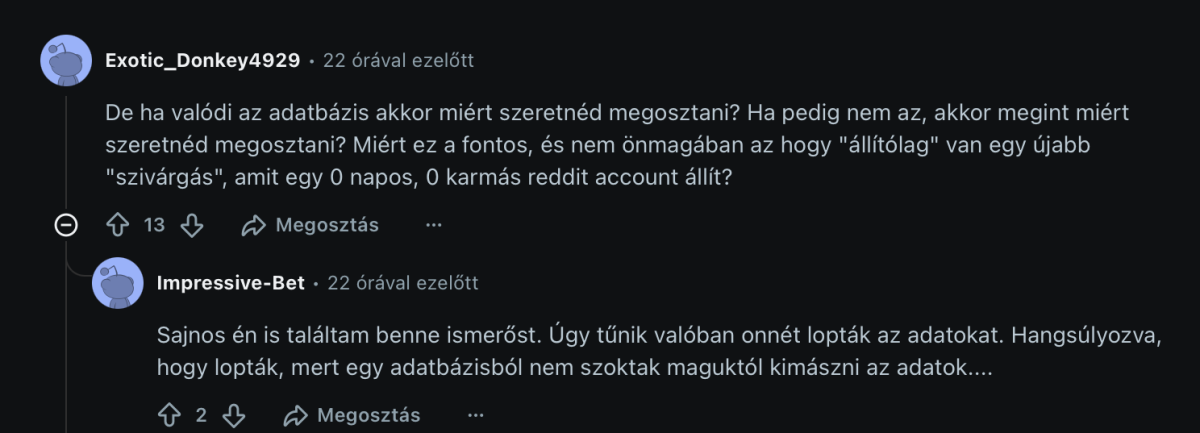Open more options for Impressive-Bet's reply
Screen dimensions: 1200x433
pyautogui.click(x=475, y=415)
